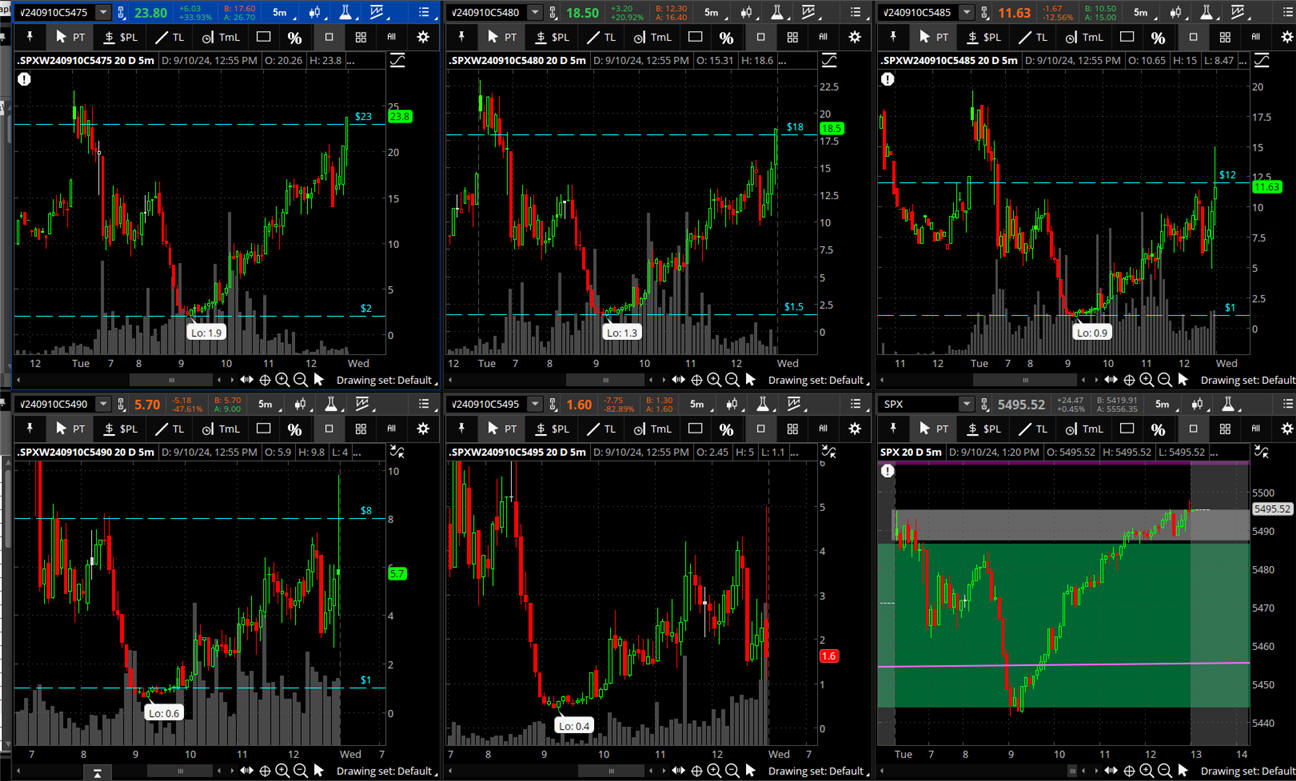The width and height of the screenshot is (1296, 781).
Task: Select the TmL drawing tool in the SPX toolbar
Action: click(1086, 428)
